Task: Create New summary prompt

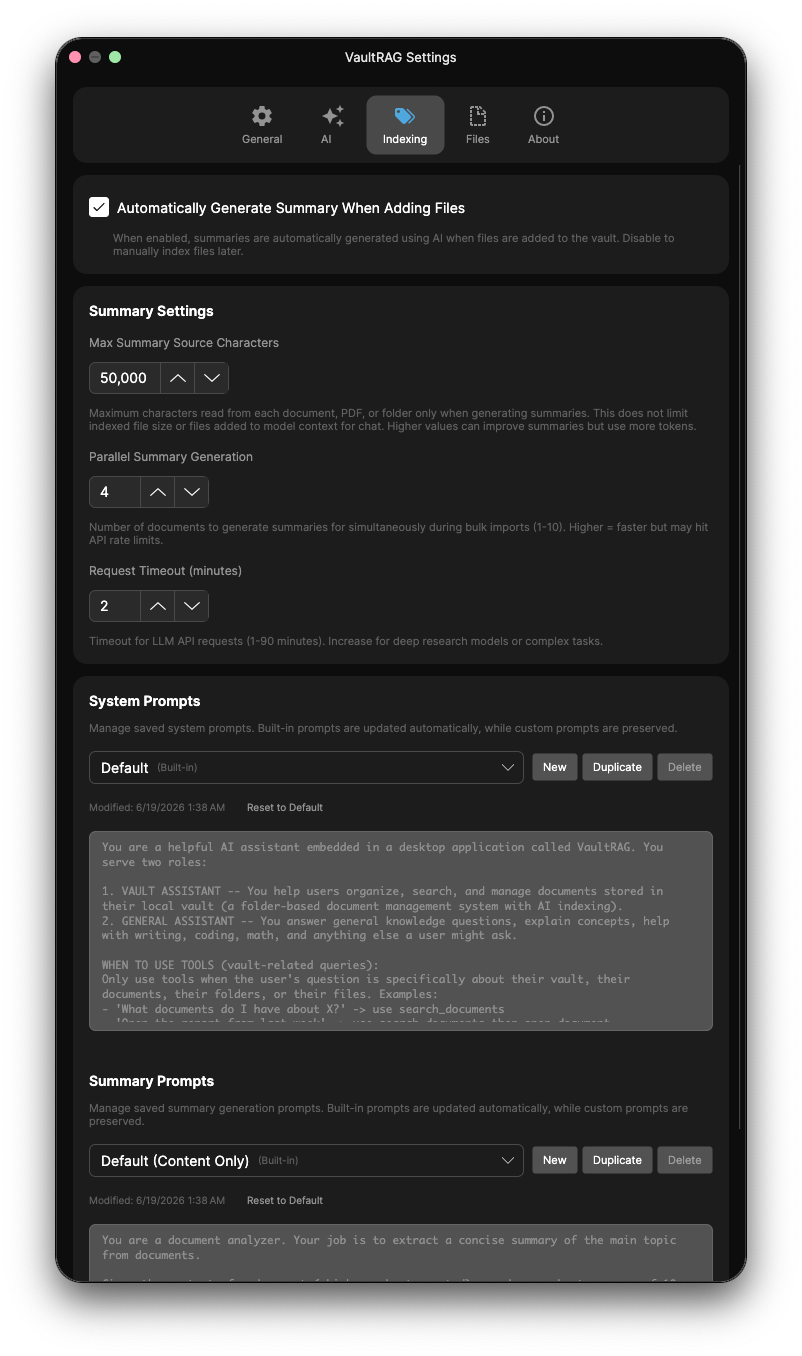Action: pos(554,1160)
